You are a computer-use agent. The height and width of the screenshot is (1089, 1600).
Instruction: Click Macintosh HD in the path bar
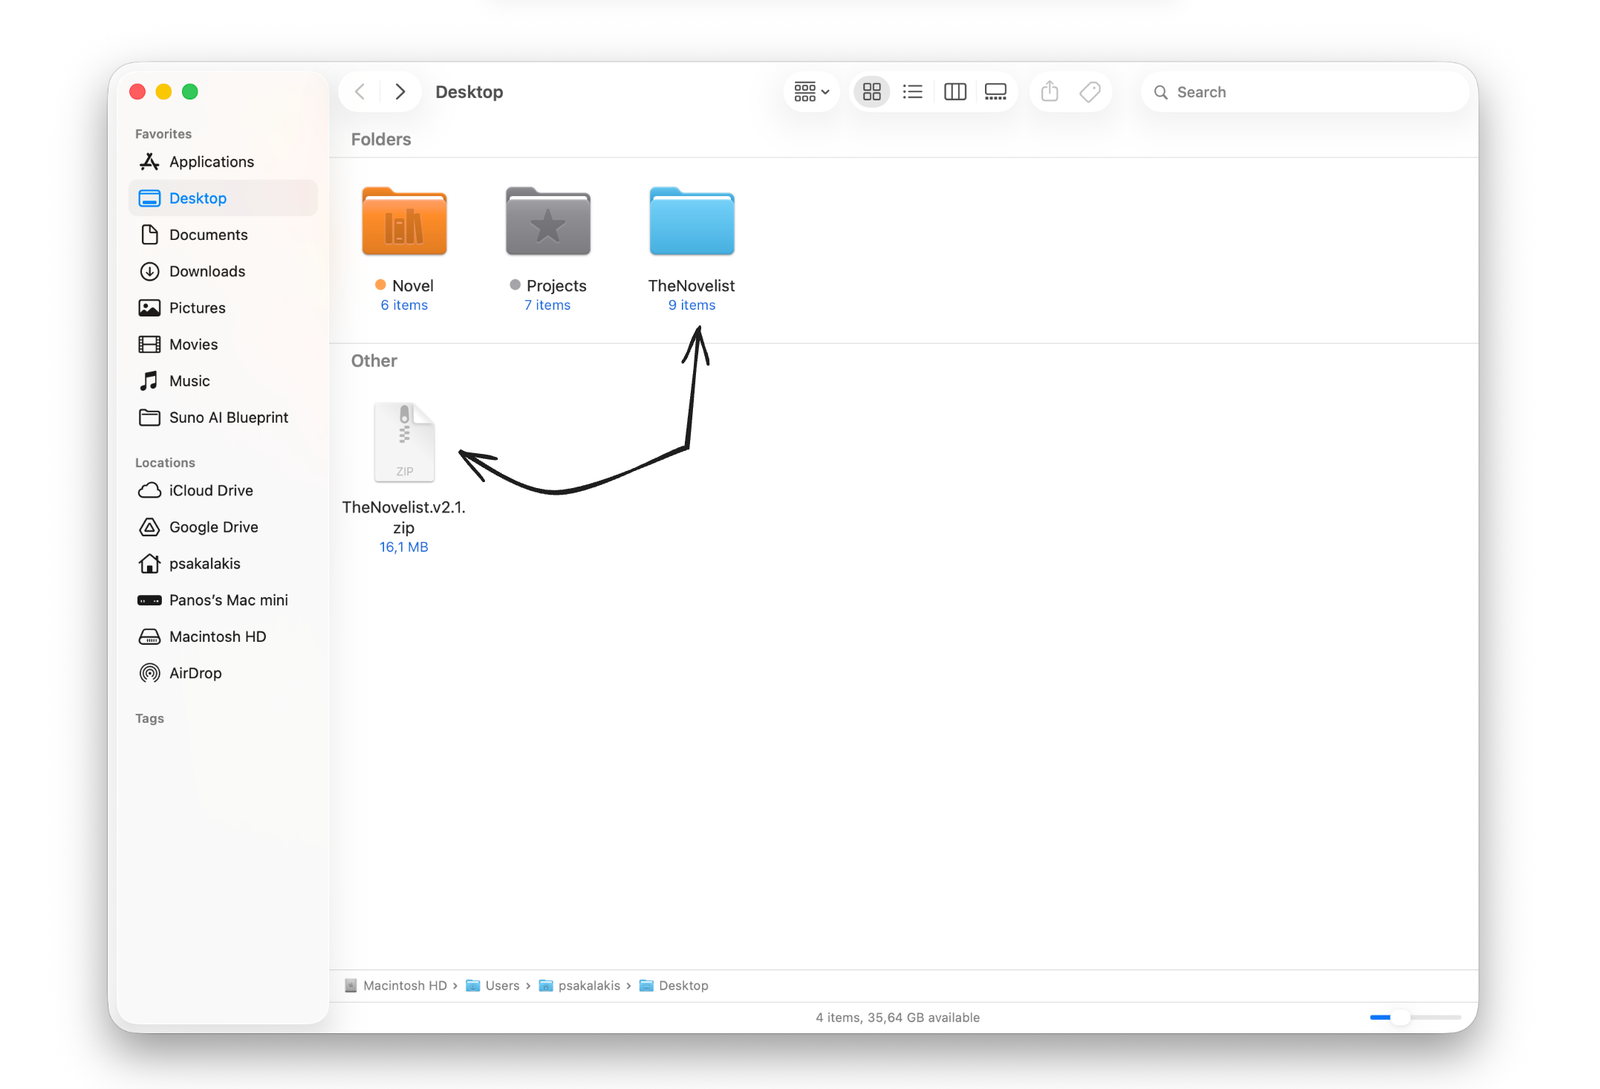coord(404,986)
